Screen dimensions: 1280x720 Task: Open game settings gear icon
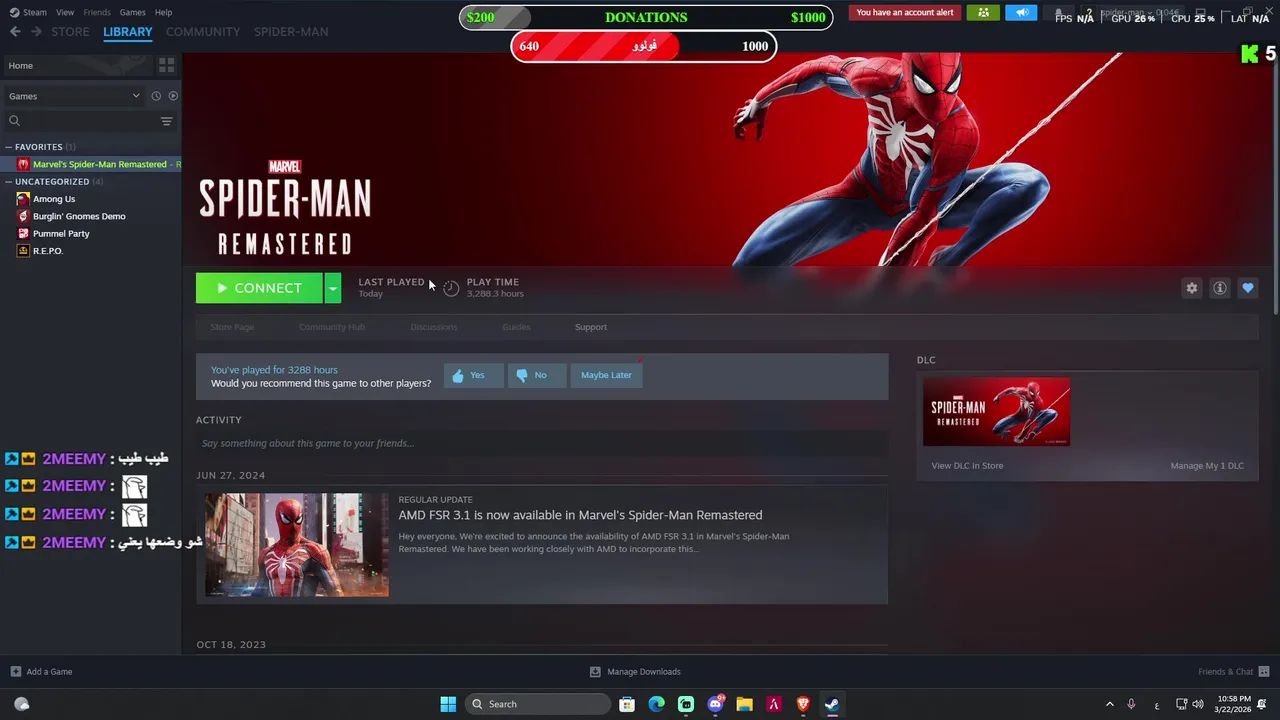point(1191,288)
